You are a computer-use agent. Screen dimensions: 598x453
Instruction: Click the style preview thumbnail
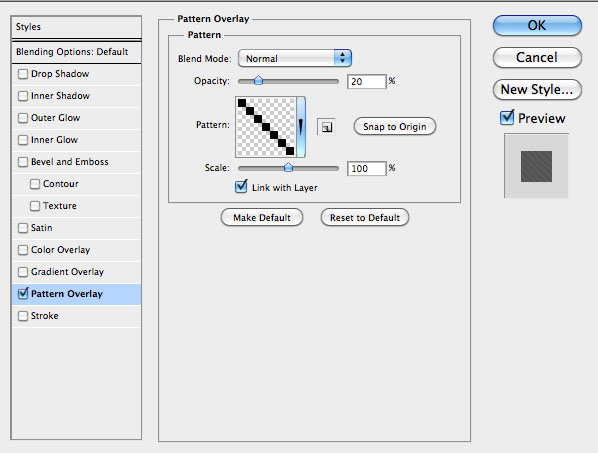click(x=536, y=166)
